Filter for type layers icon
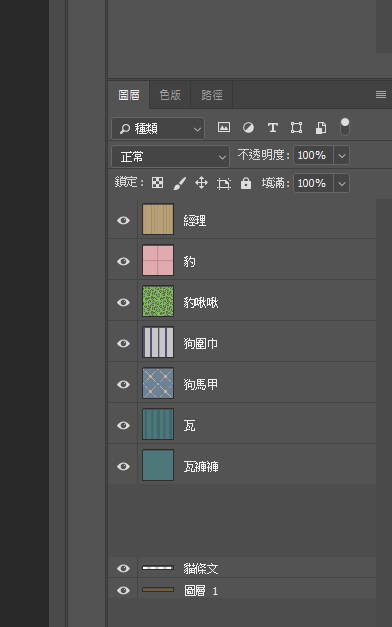This screenshot has width=392, height=627. click(273, 128)
